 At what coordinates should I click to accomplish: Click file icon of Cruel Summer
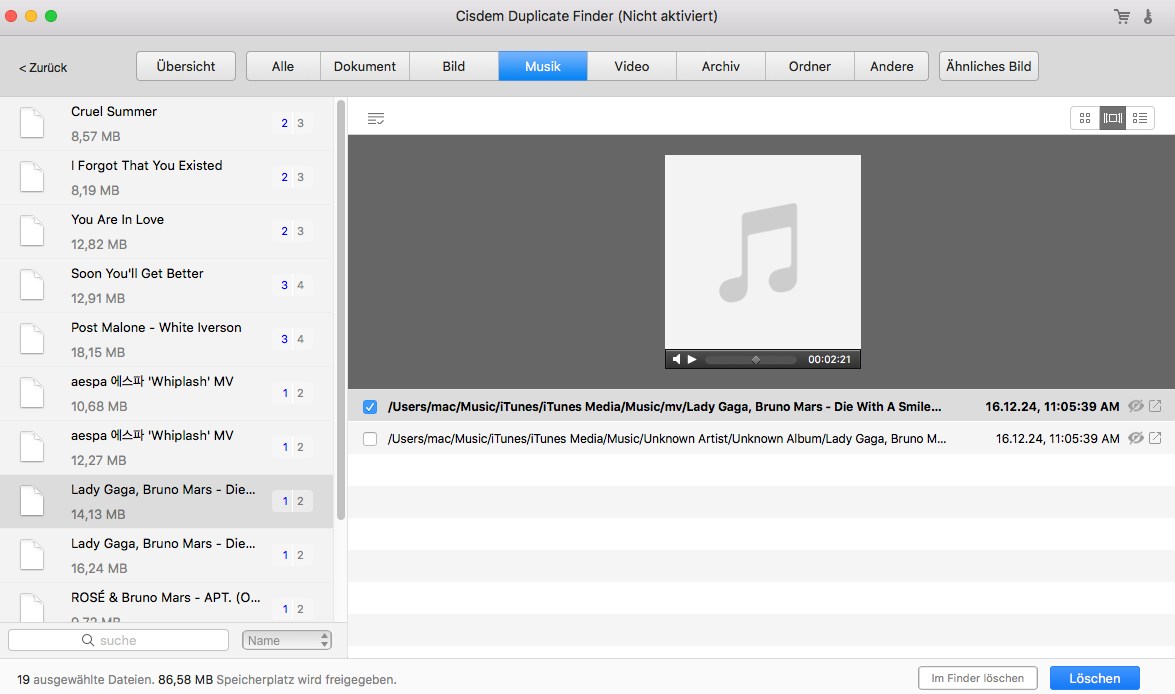[31, 123]
